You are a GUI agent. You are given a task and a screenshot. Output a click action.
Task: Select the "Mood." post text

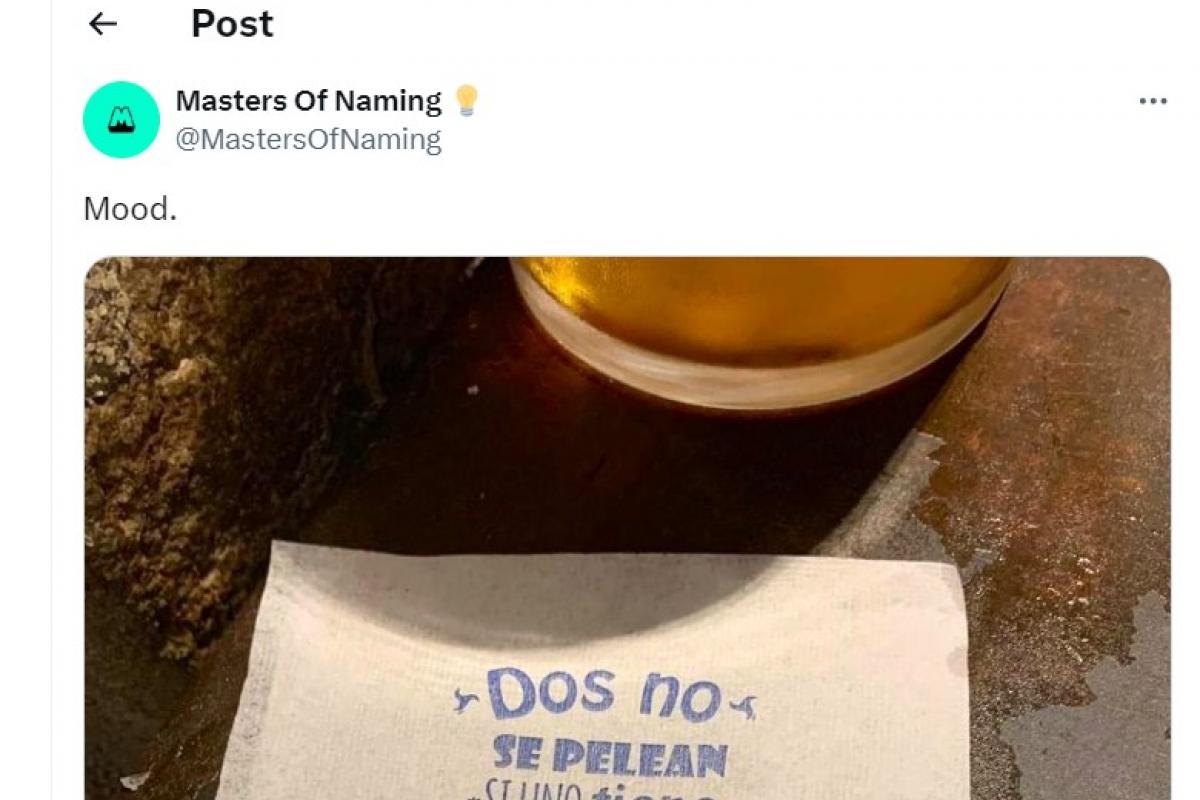pyautogui.click(x=130, y=208)
